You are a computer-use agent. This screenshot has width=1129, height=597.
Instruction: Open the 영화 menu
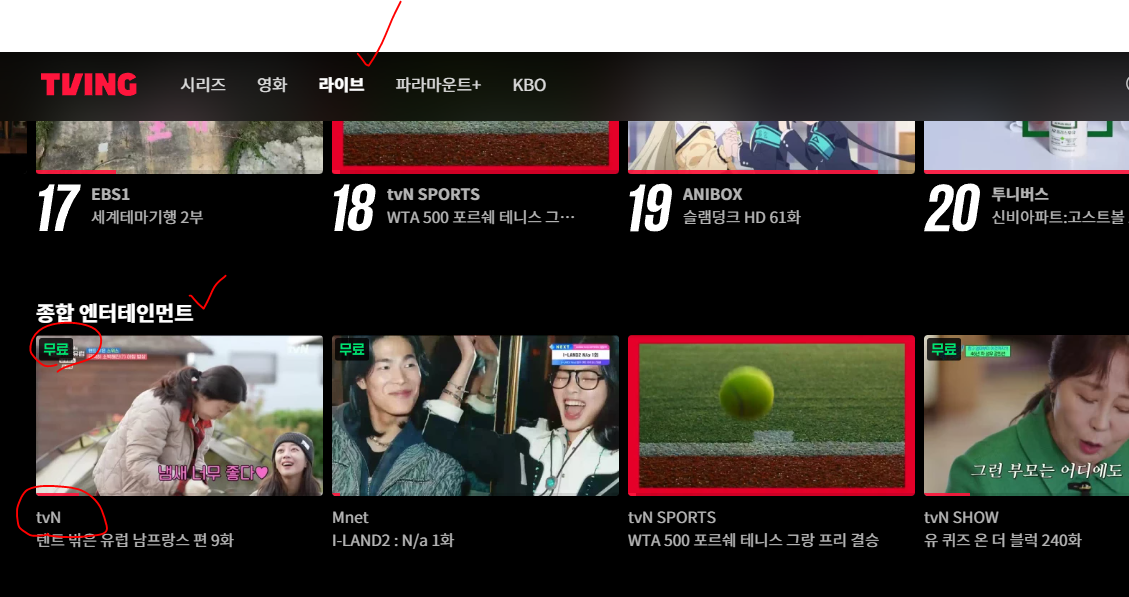click(x=272, y=85)
